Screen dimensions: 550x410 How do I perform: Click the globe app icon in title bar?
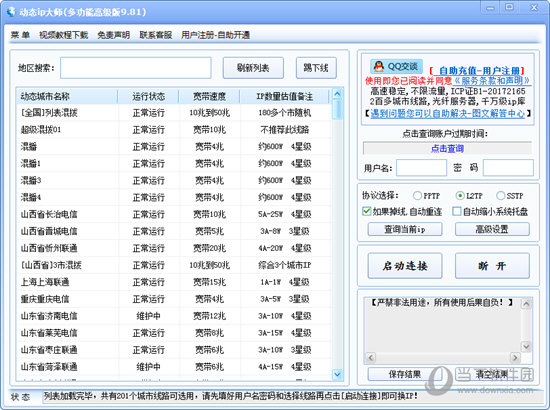(12, 12)
